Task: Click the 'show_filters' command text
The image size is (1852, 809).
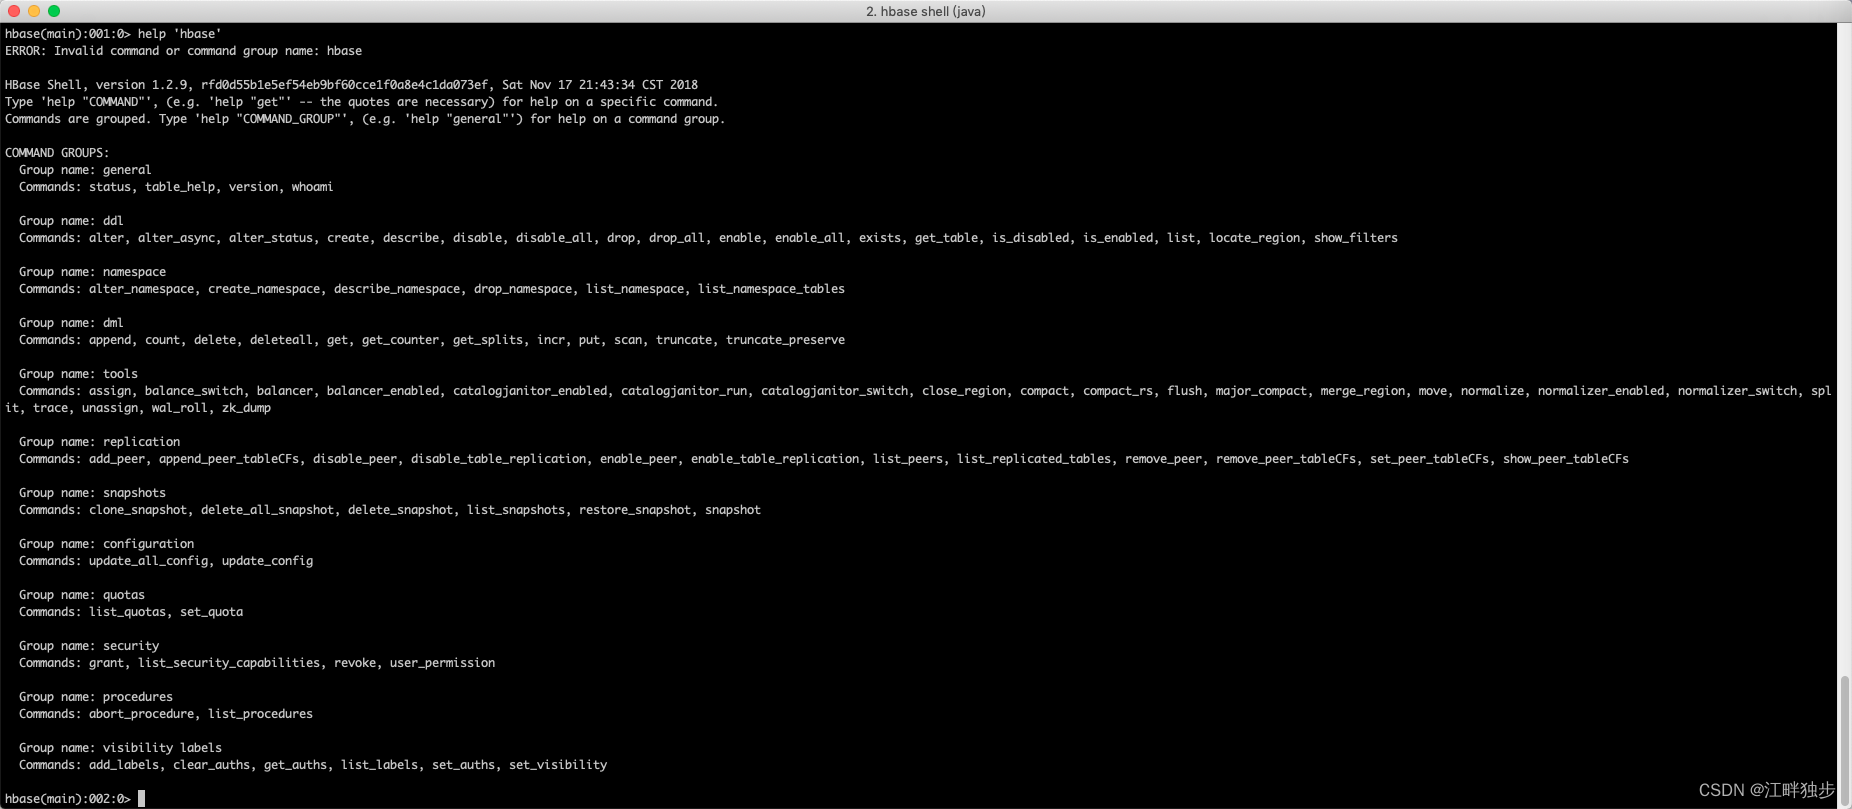Action: point(1356,238)
